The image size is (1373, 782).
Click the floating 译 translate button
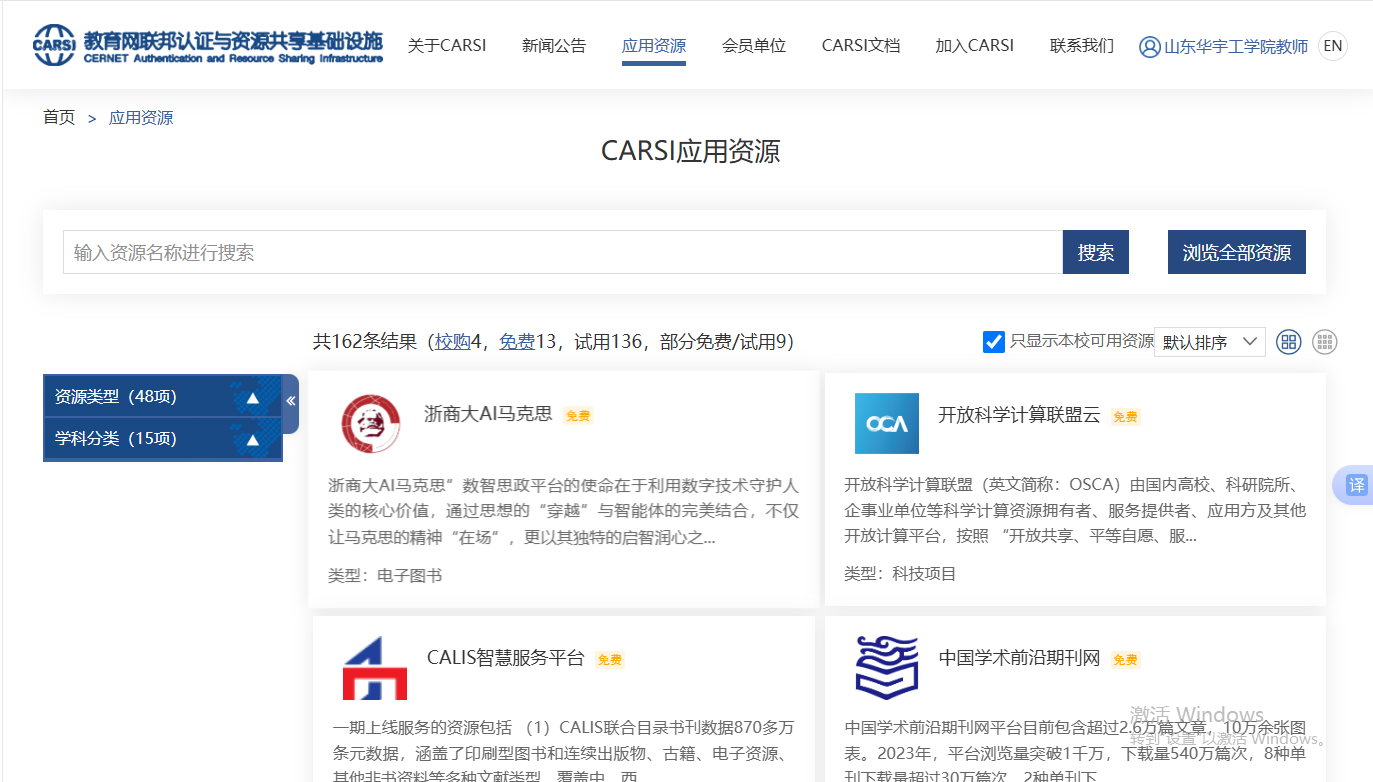(1355, 485)
